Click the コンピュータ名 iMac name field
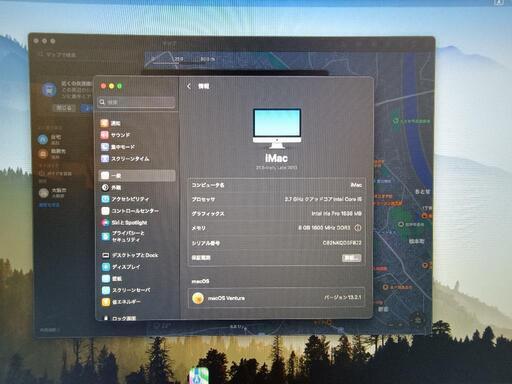This screenshot has height=384, width=512. click(276, 185)
